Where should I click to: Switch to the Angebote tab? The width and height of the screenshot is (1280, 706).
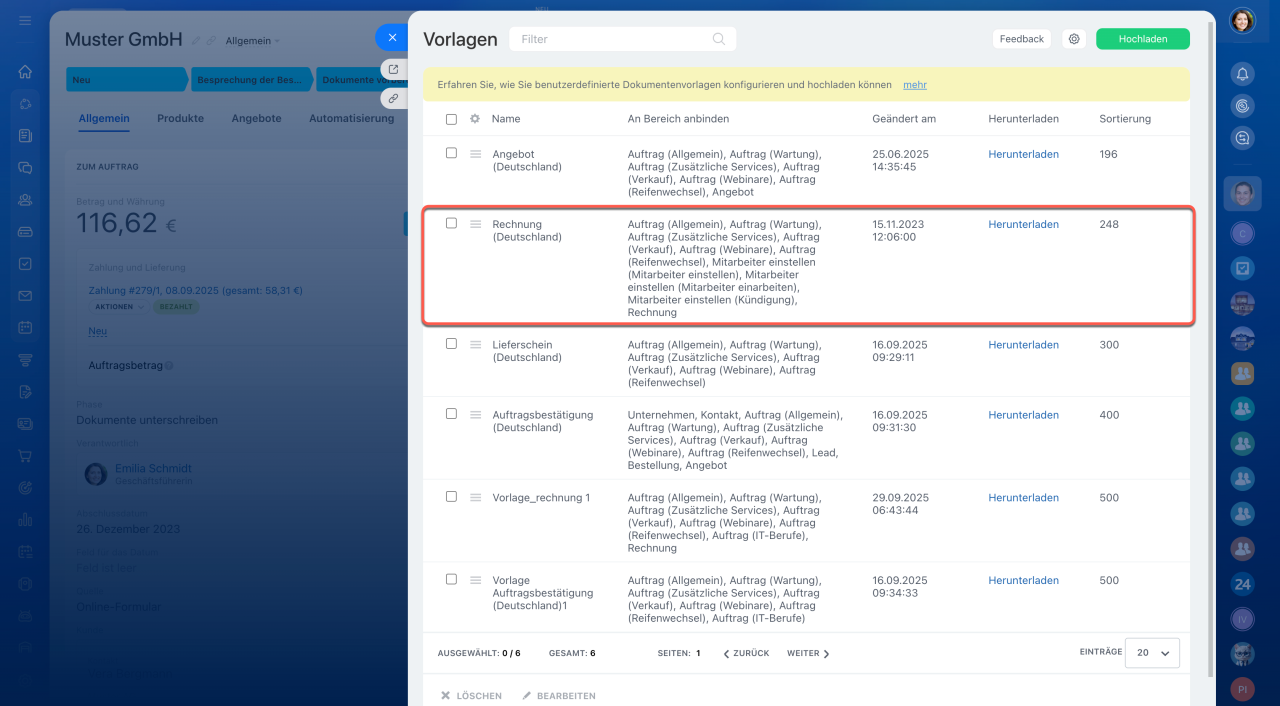[256, 118]
